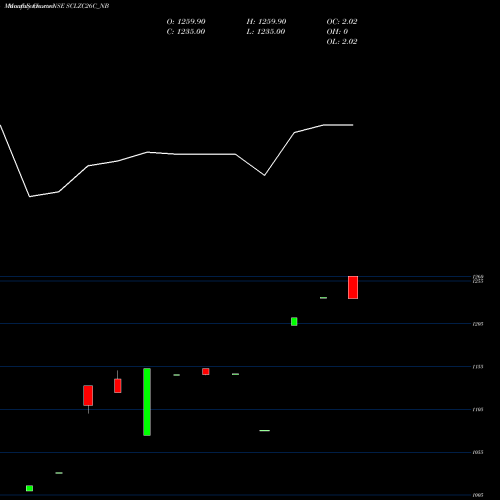Image resolution: width=500 pixels, height=500 pixels.
Task: Click the OC: 2.02 reading
Action: tap(342, 22)
